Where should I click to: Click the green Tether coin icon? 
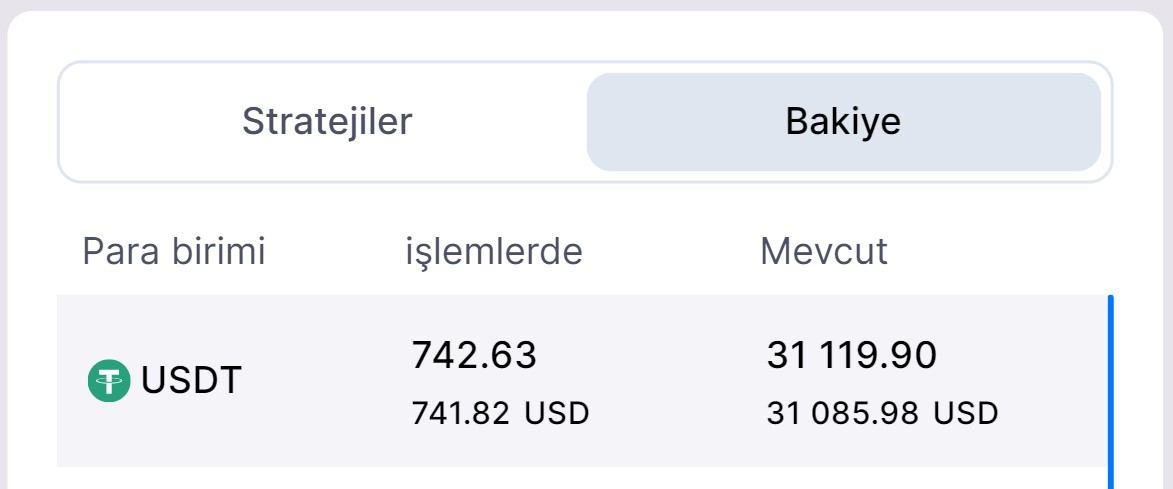(109, 381)
